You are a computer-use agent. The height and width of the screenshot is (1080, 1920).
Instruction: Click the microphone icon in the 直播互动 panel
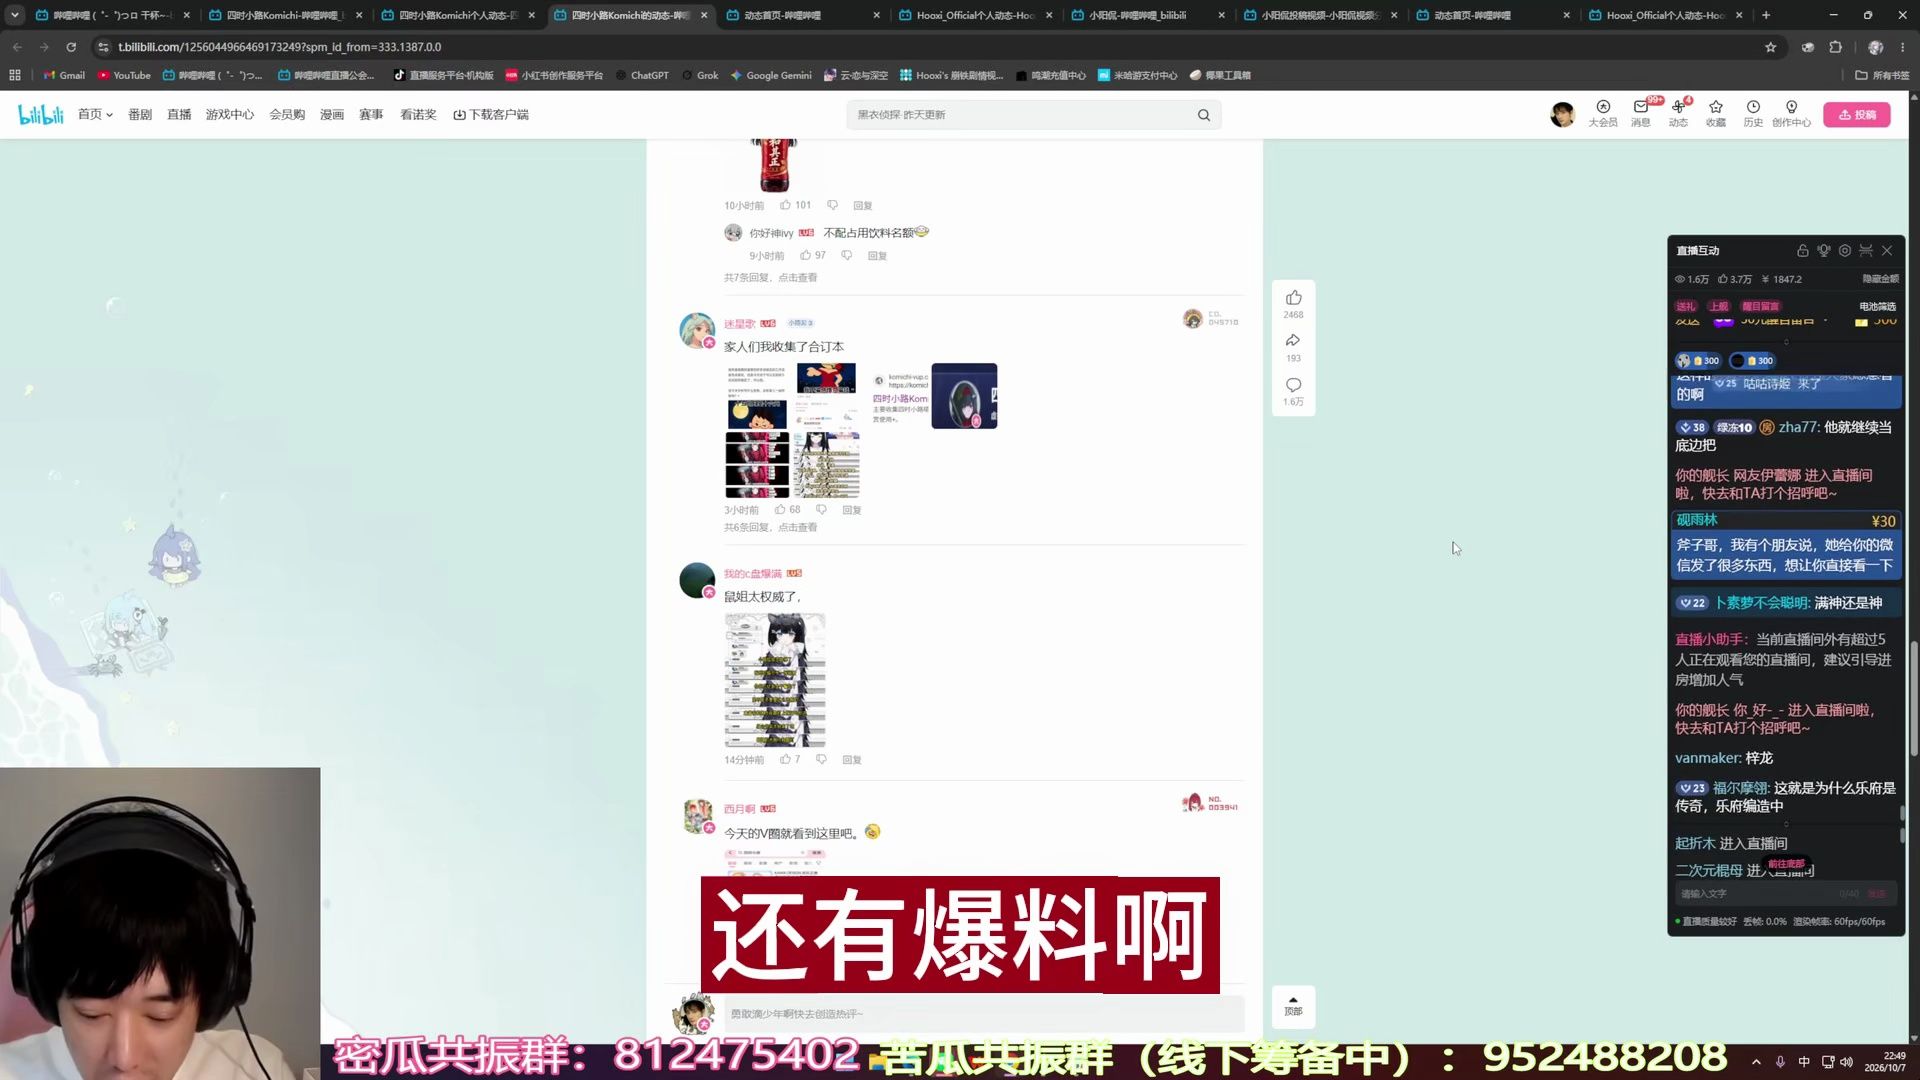(1824, 251)
